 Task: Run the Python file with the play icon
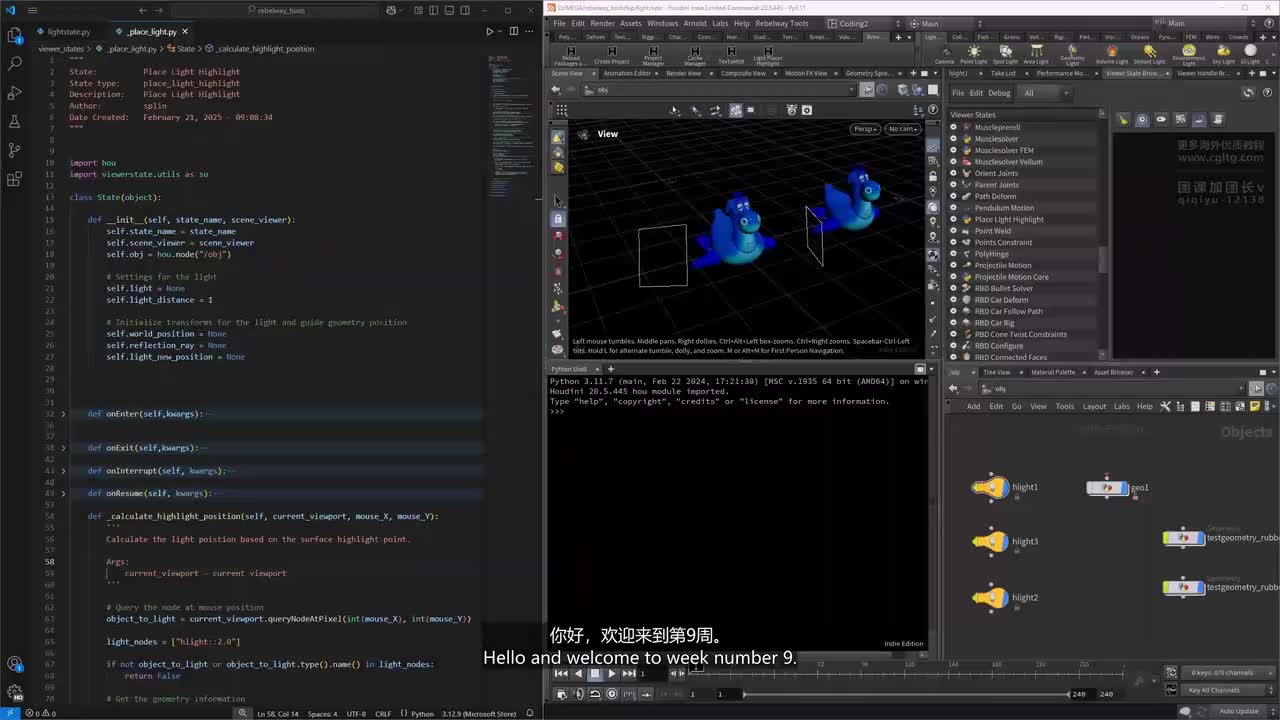click(489, 32)
